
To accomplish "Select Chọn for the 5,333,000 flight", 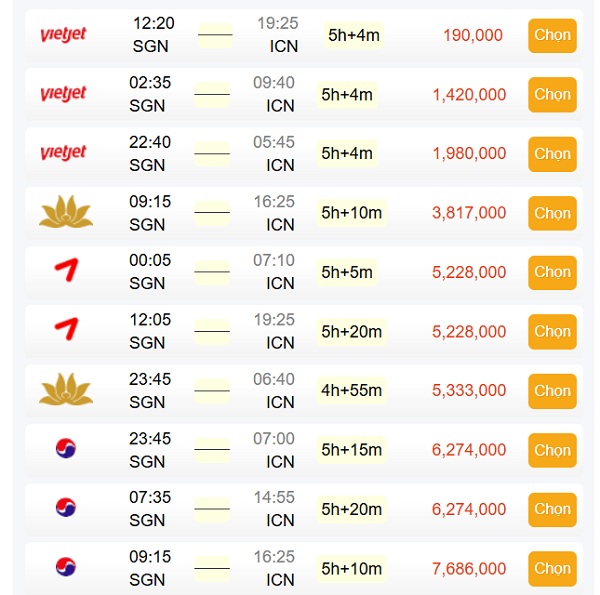I will coord(552,391).
